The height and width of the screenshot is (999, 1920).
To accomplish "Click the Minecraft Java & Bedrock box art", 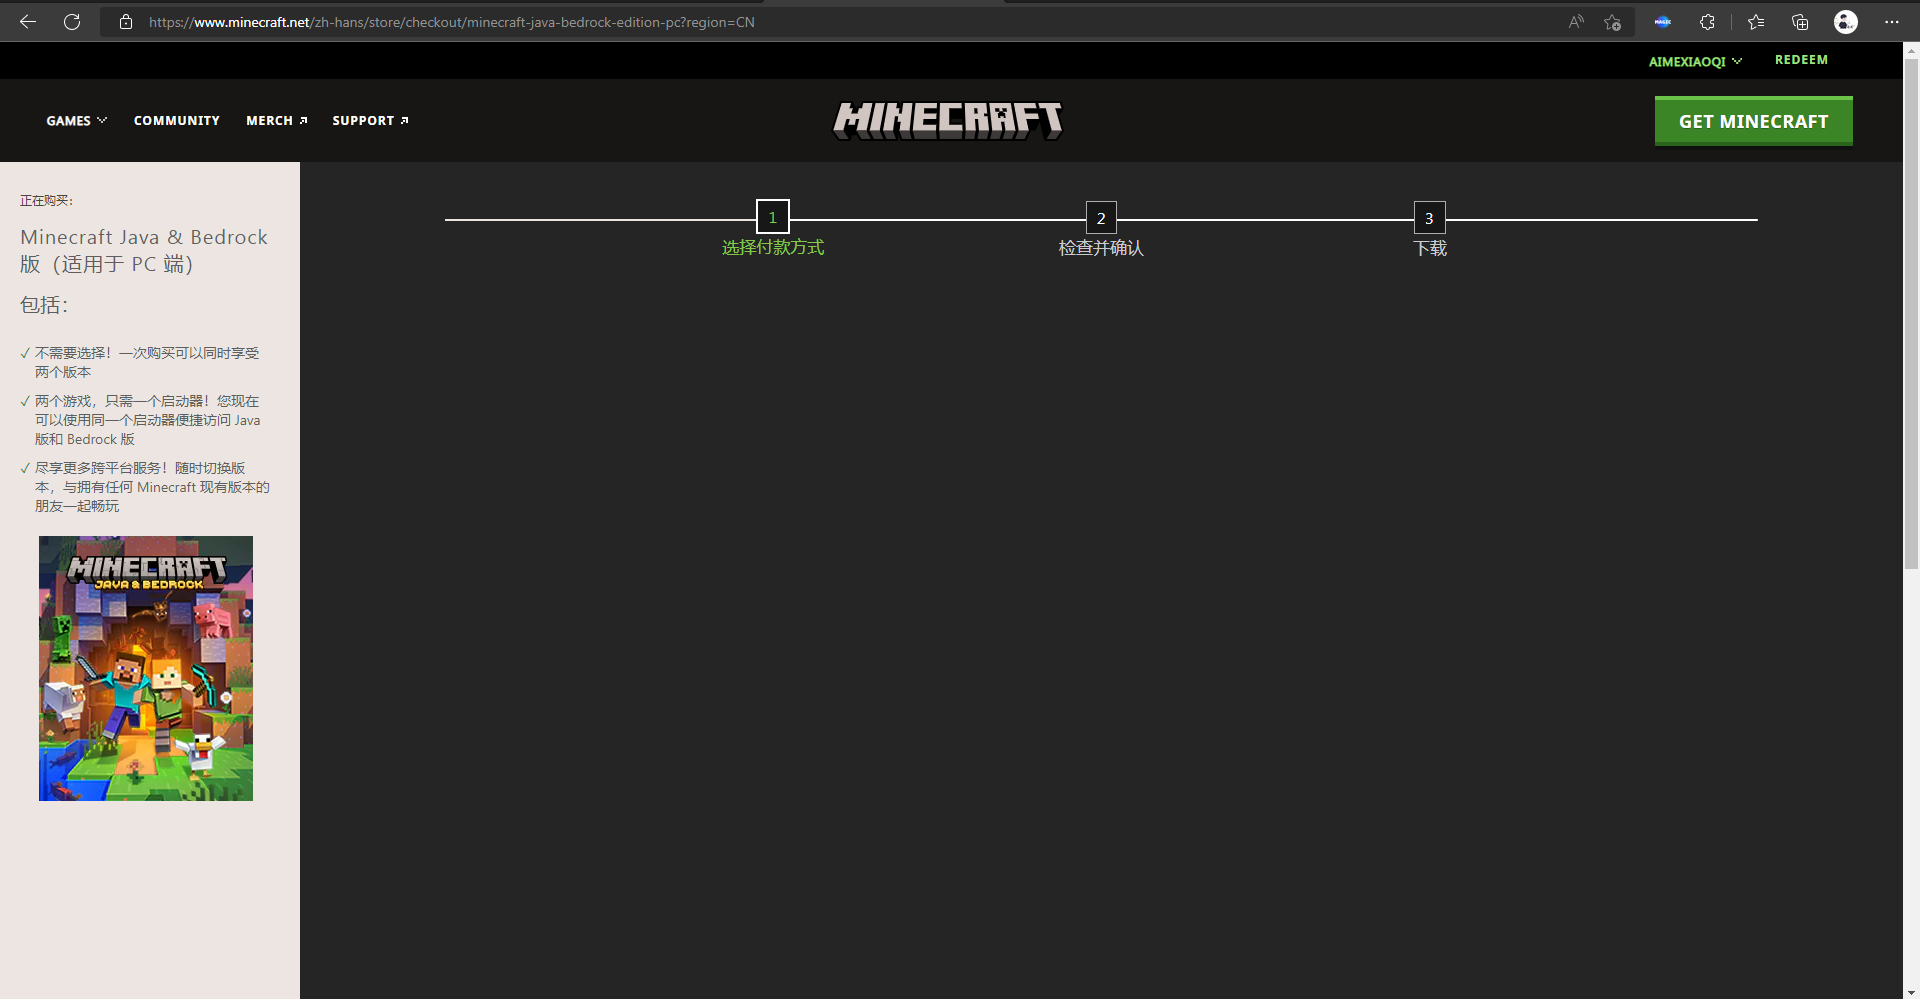I will tap(146, 668).
